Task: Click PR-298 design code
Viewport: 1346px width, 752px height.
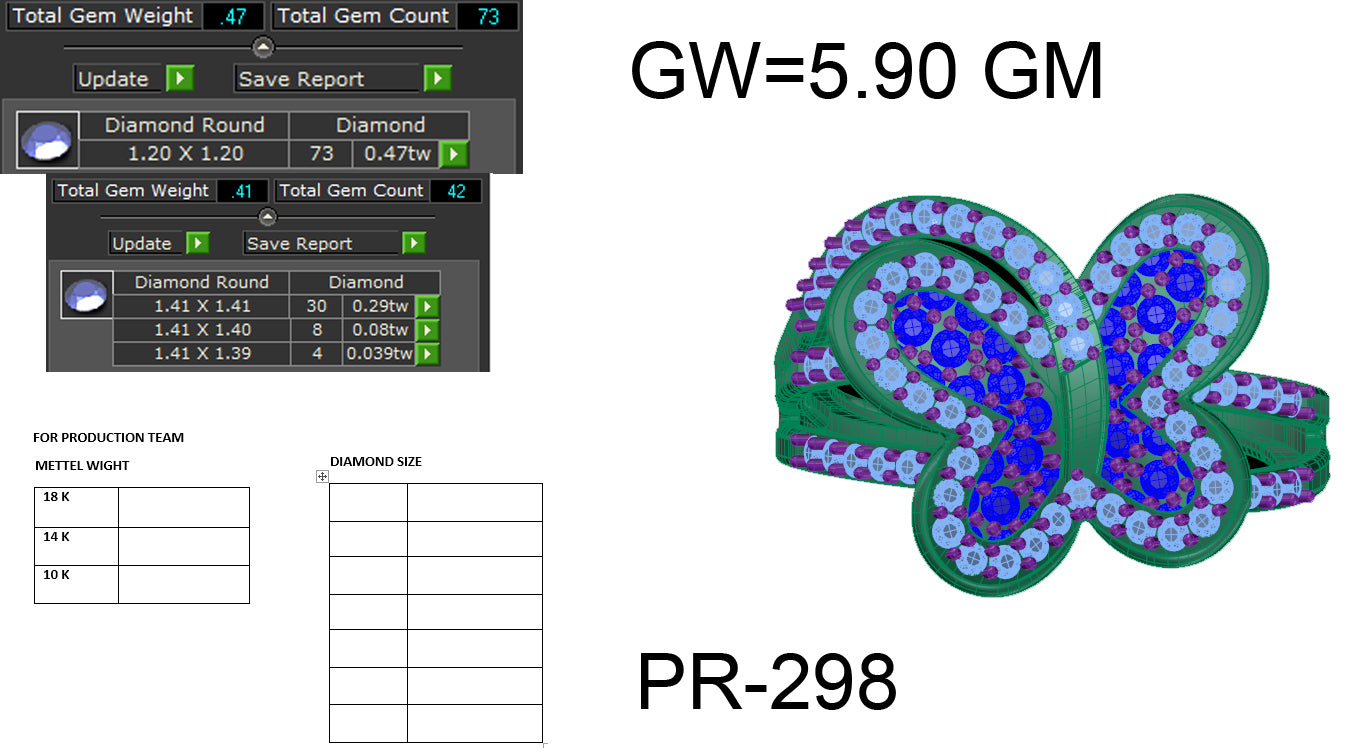Action: click(x=767, y=682)
